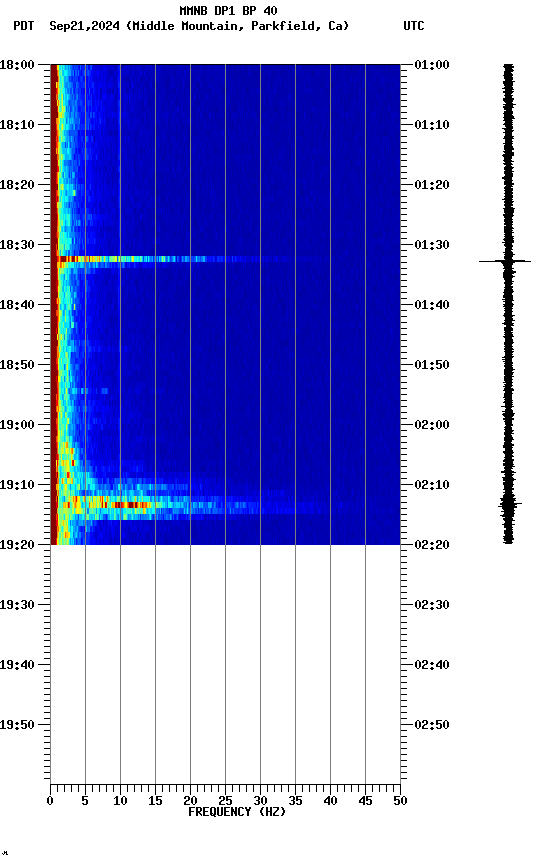Viewport: 552px width, 864px height.
Task: Click the '45' frequency tick label
Action: [x=365, y=801]
